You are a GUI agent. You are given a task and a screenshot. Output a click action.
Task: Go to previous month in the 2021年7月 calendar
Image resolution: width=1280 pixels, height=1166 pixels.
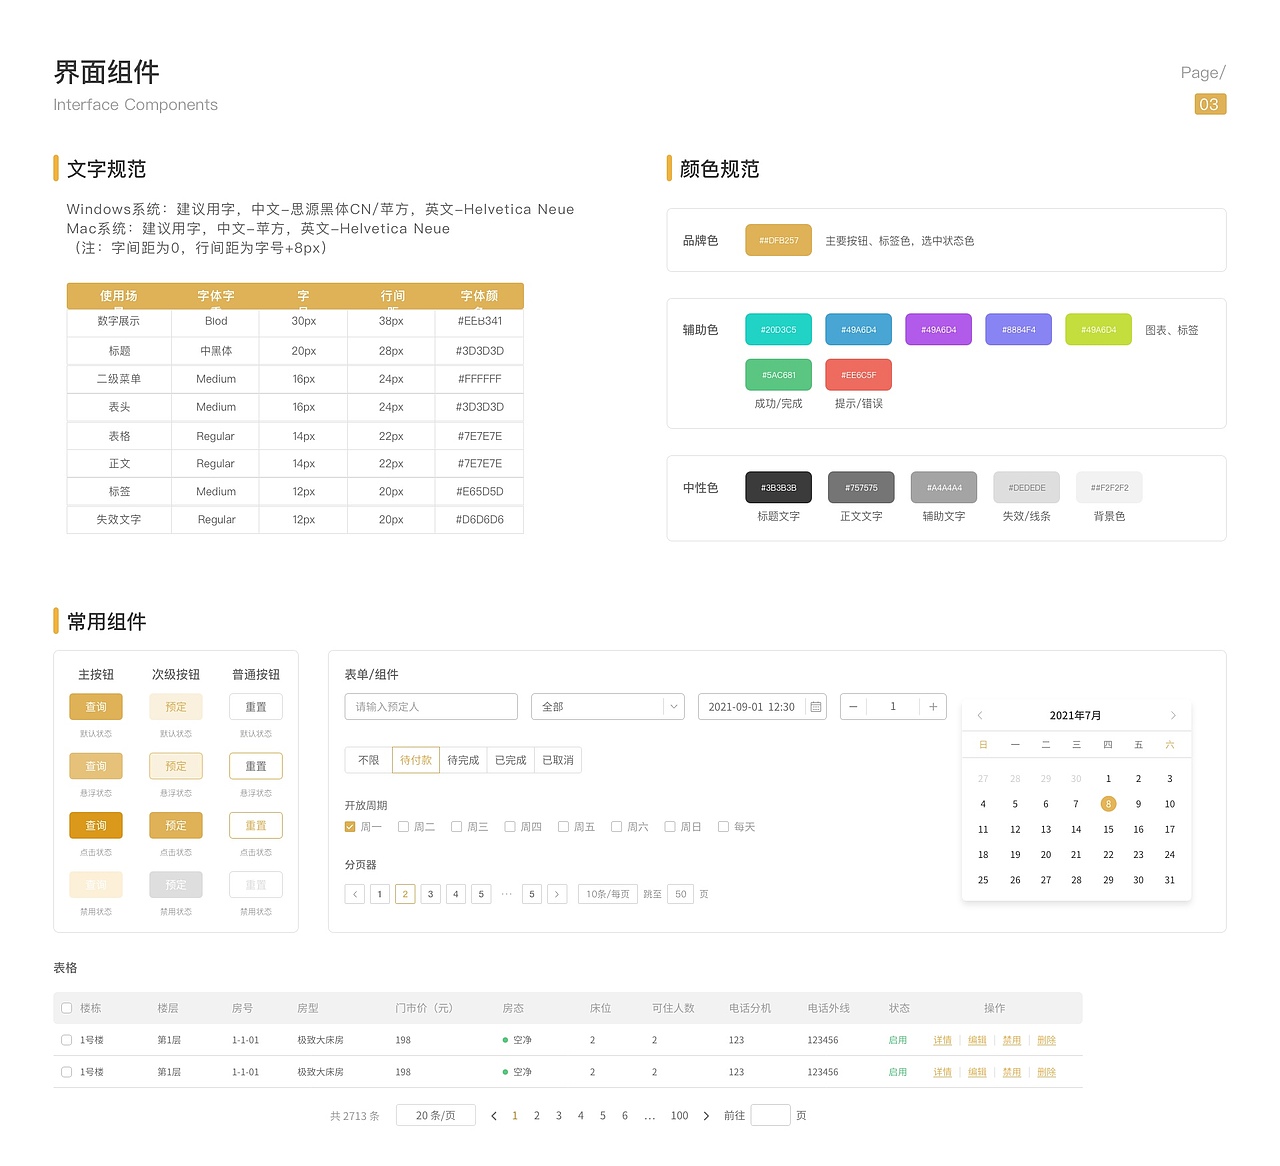coord(980,715)
